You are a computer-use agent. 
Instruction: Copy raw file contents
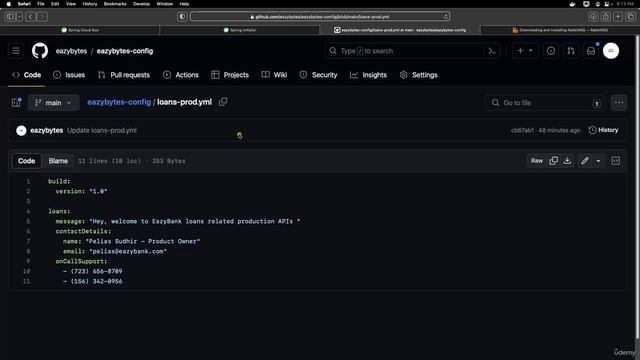click(x=553, y=161)
